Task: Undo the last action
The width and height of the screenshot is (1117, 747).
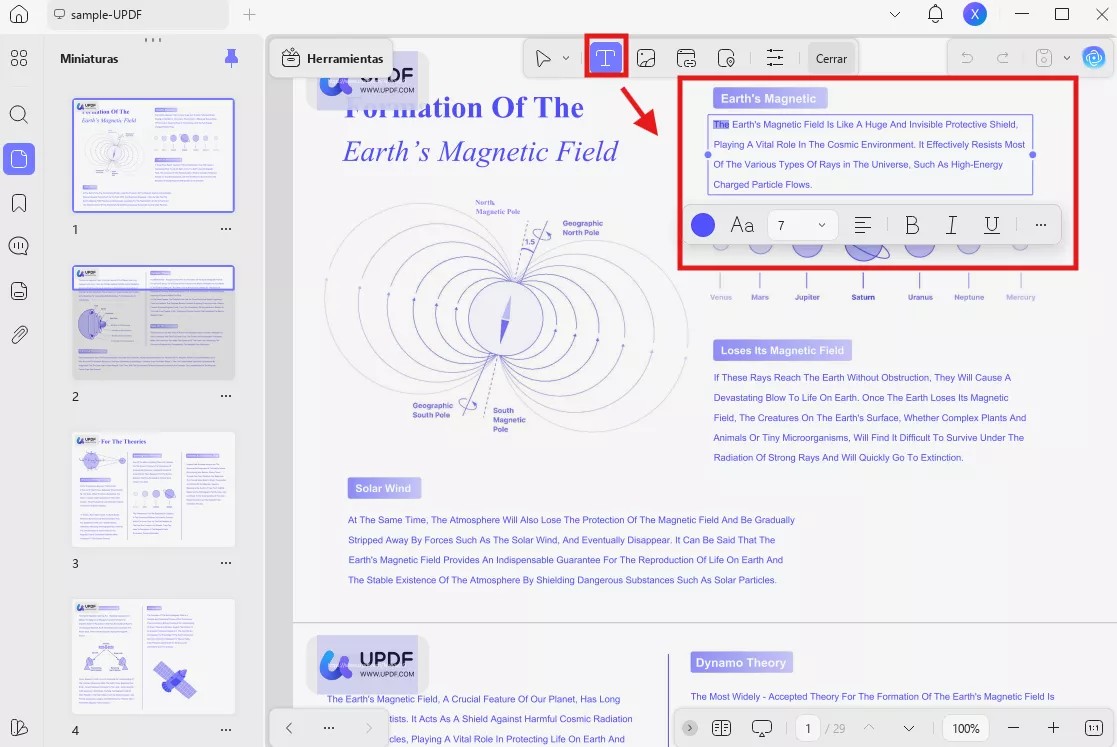Action: pyautogui.click(x=967, y=58)
